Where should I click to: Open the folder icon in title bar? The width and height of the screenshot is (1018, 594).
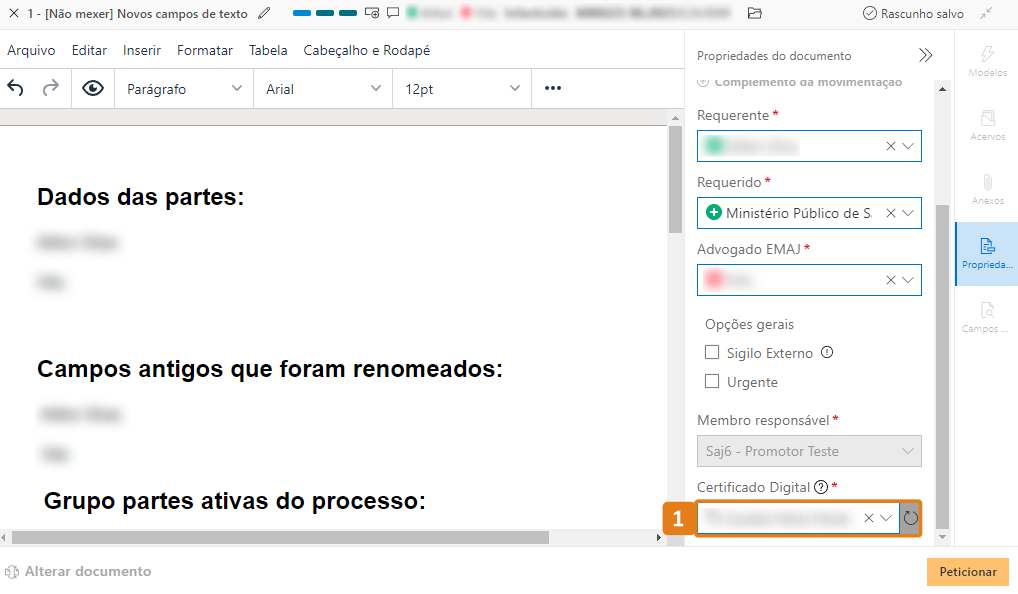(755, 14)
